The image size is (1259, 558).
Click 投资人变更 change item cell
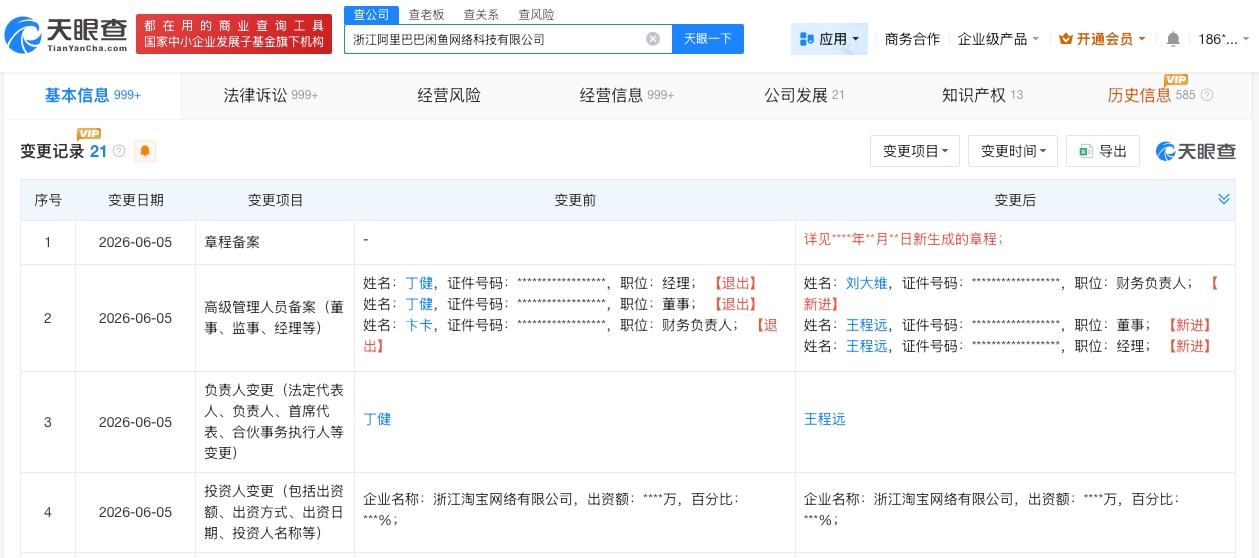click(x=275, y=512)
